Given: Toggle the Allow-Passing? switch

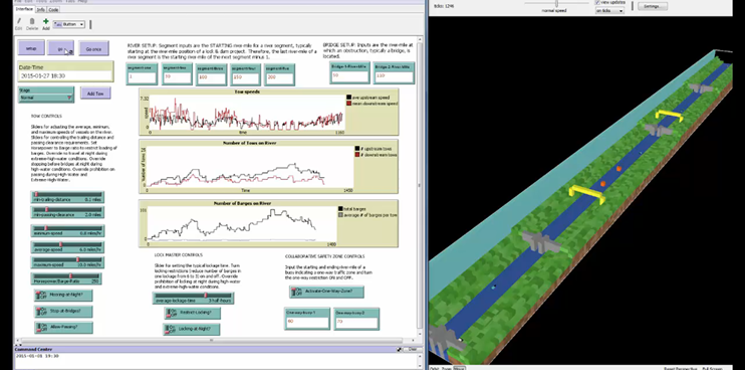Looking at the screenshot, I should pos(64,327).
